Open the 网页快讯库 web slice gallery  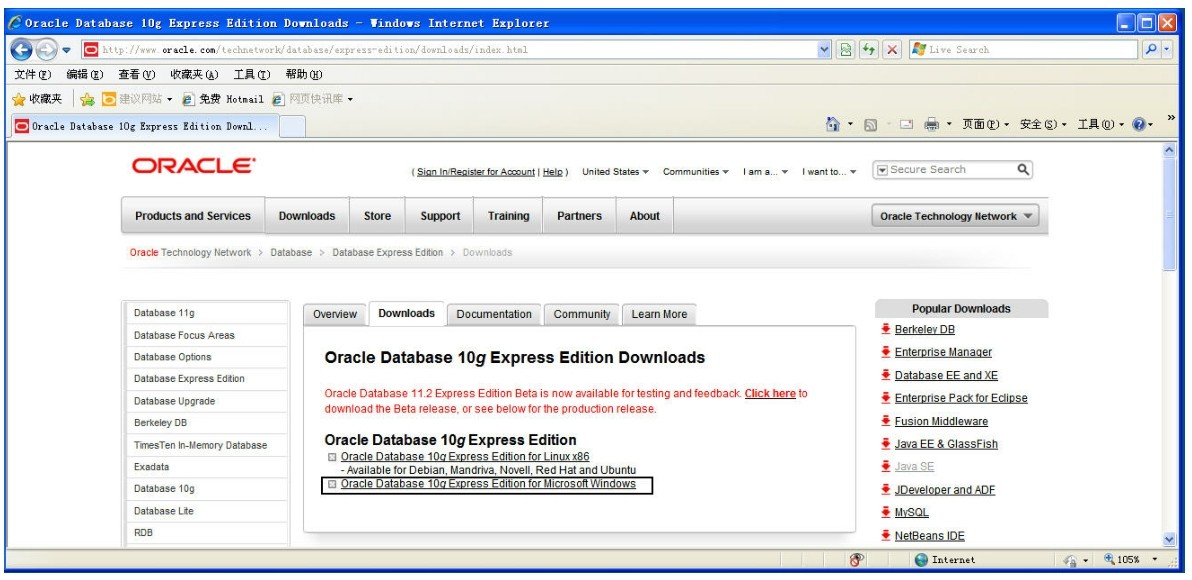[x=312, y=99]
